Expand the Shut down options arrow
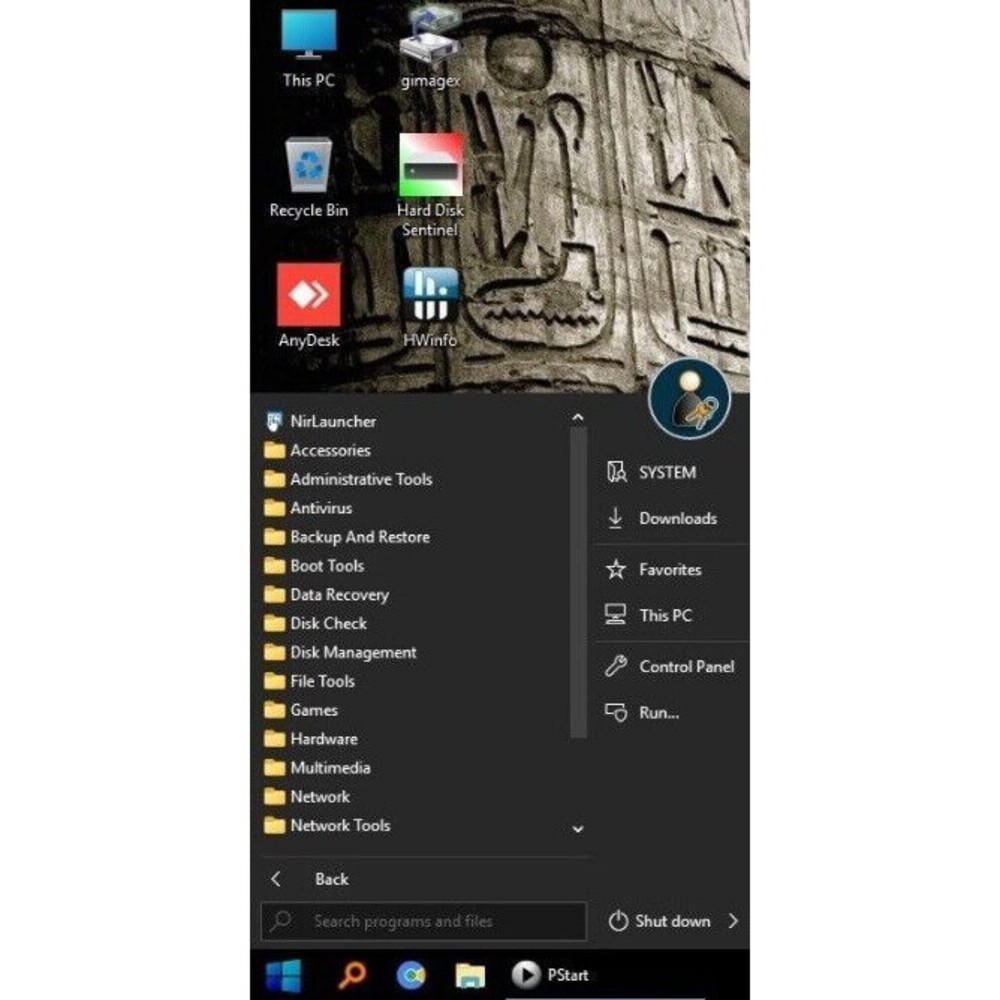1000x1000 pixels. pyautogui.click(x=733, y=921)
